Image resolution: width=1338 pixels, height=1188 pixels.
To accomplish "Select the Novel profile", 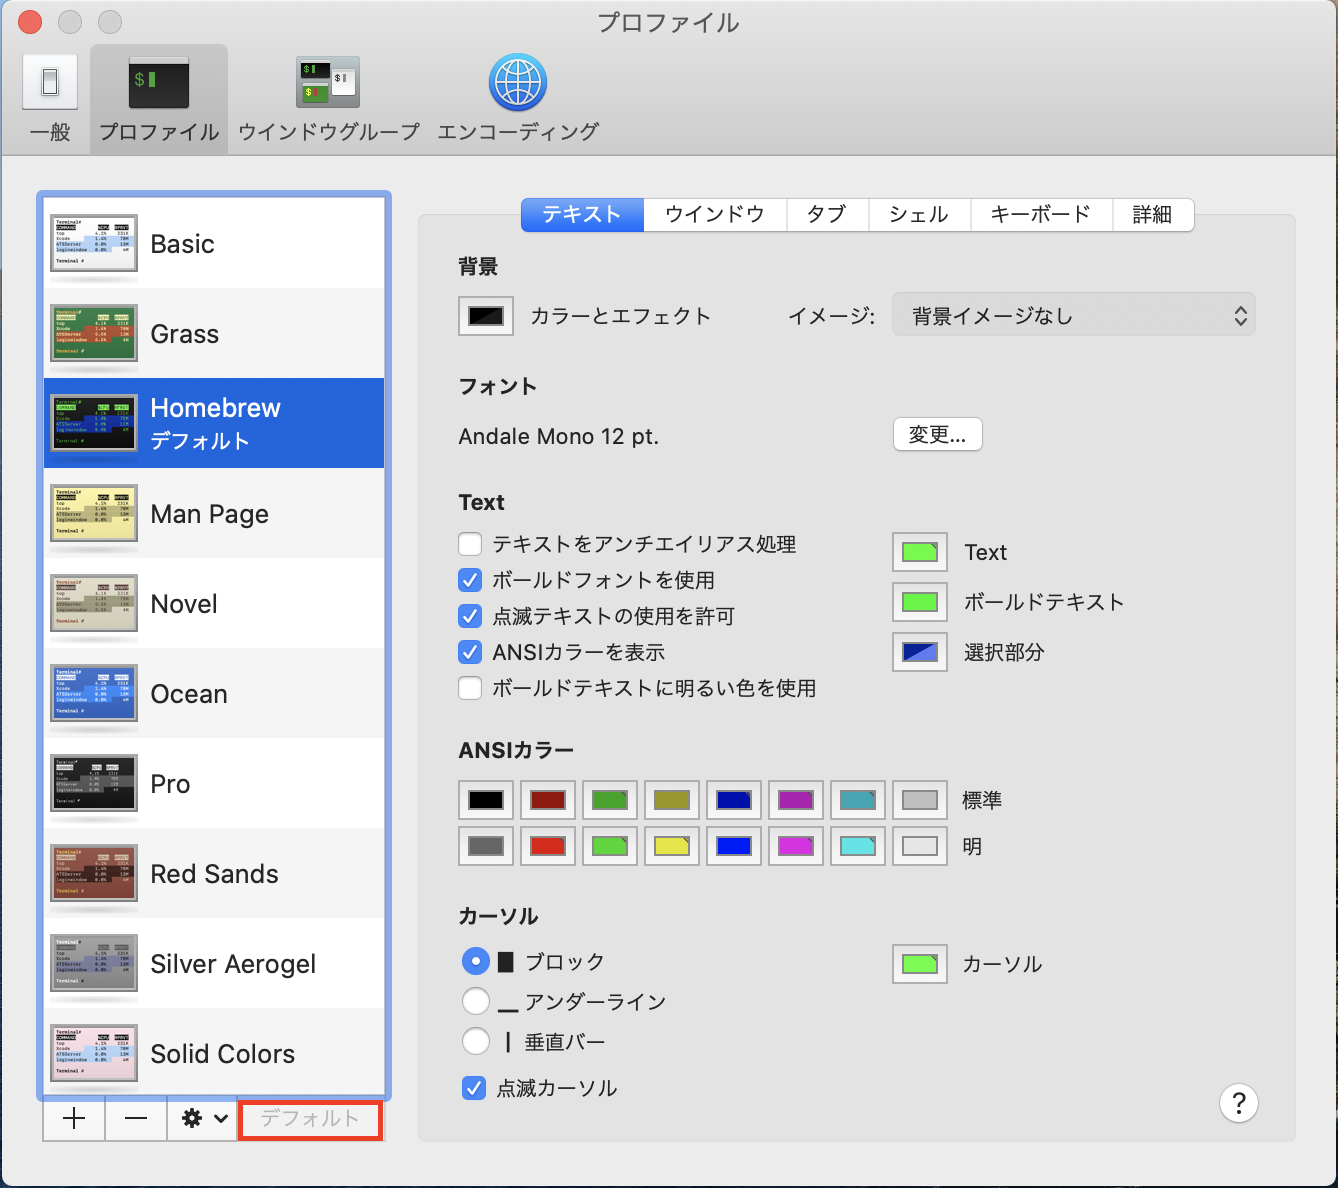I will tap(214, 603).
